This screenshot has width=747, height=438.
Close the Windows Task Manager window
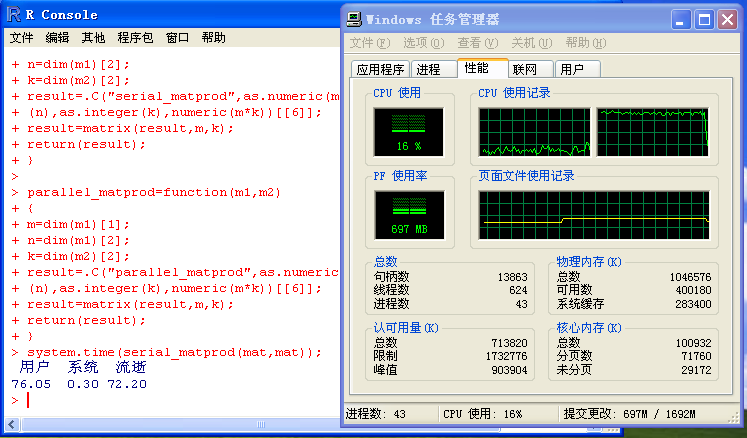click(x=726, y=19)
